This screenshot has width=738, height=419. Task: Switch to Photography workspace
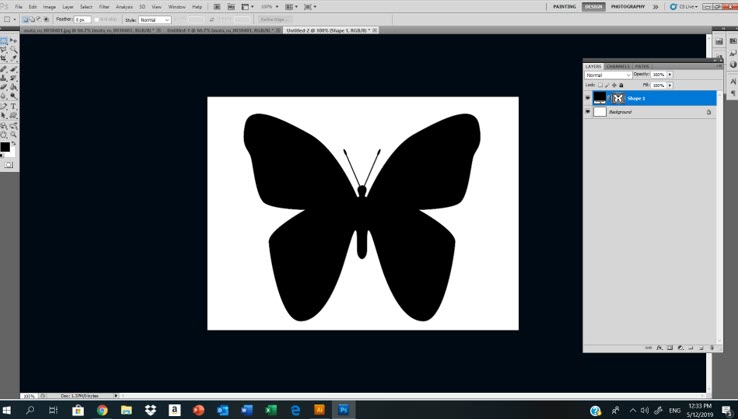point(628,7)
